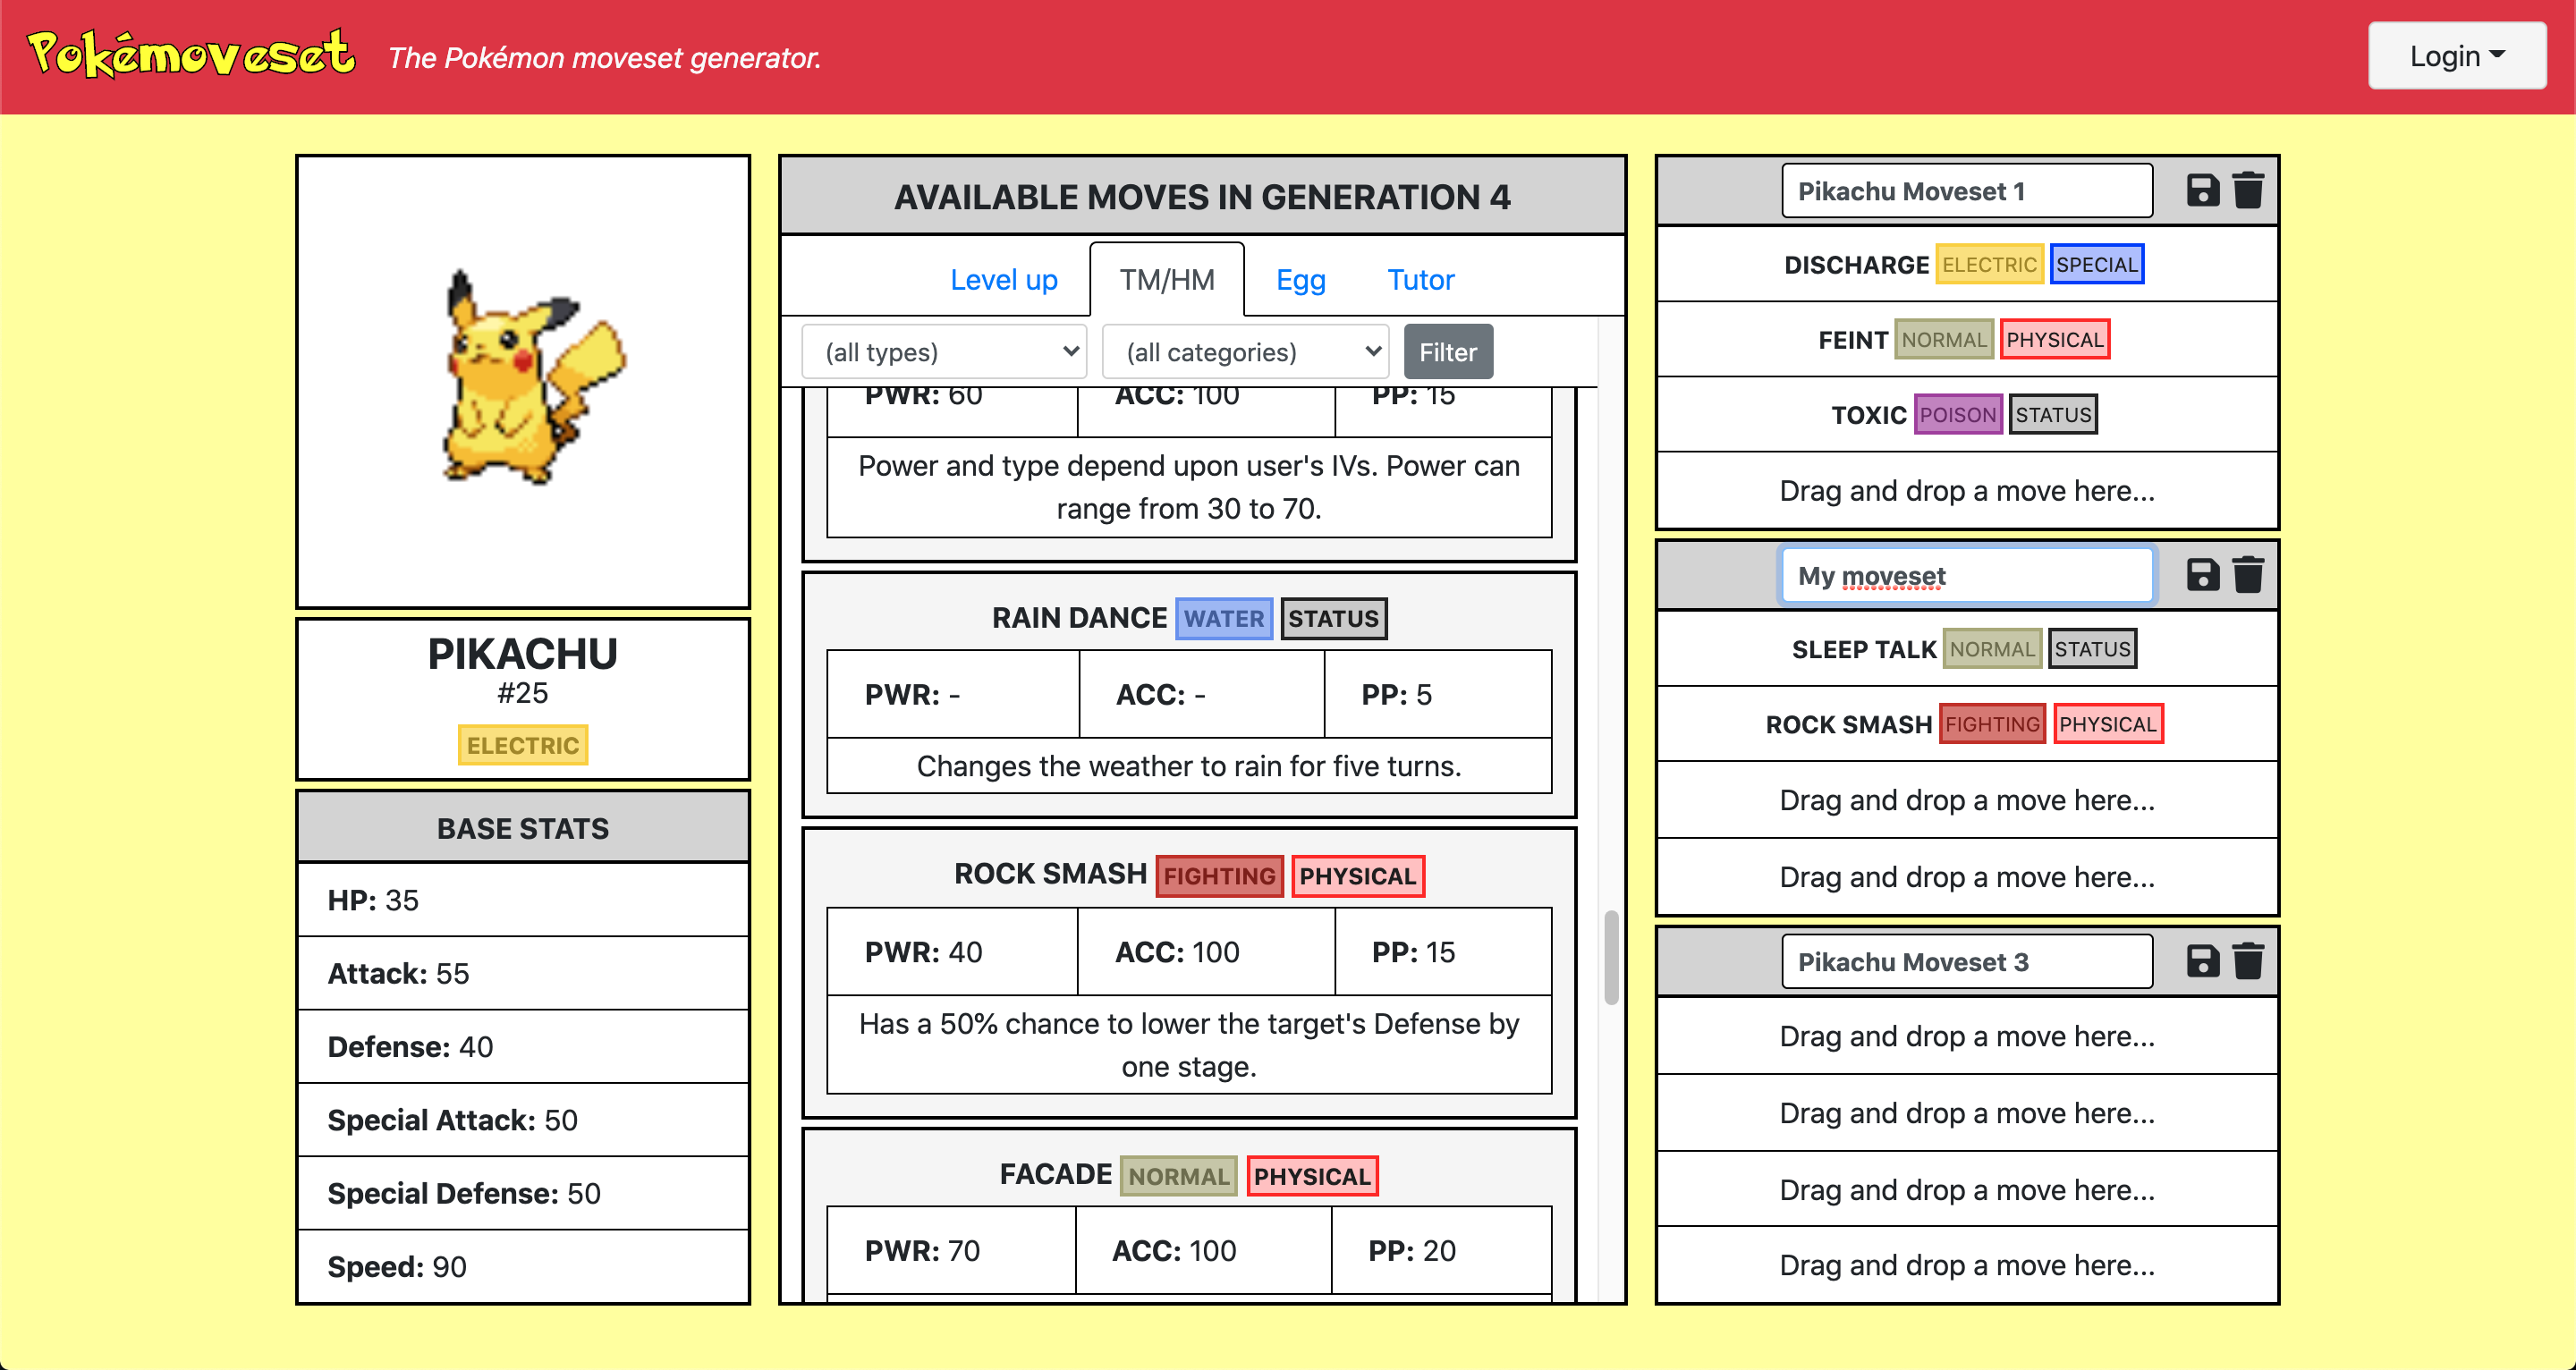The height and width of the screenshot is (1370, 2576).
Task: Click the SPECIAL badge on Discharge
Action: [2096, 264]
